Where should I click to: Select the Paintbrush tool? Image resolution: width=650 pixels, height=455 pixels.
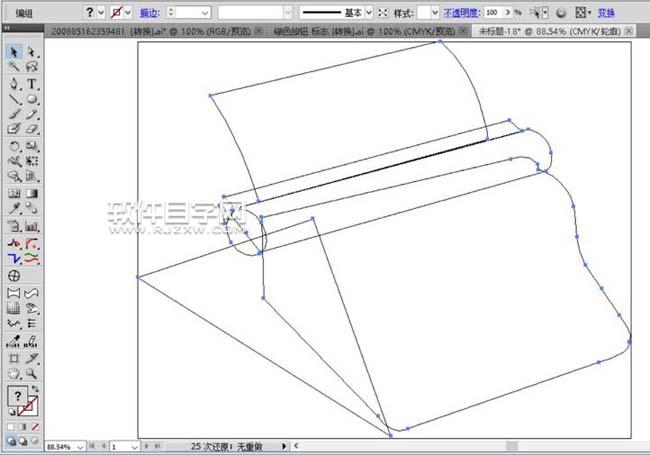[x=14, y=114]
